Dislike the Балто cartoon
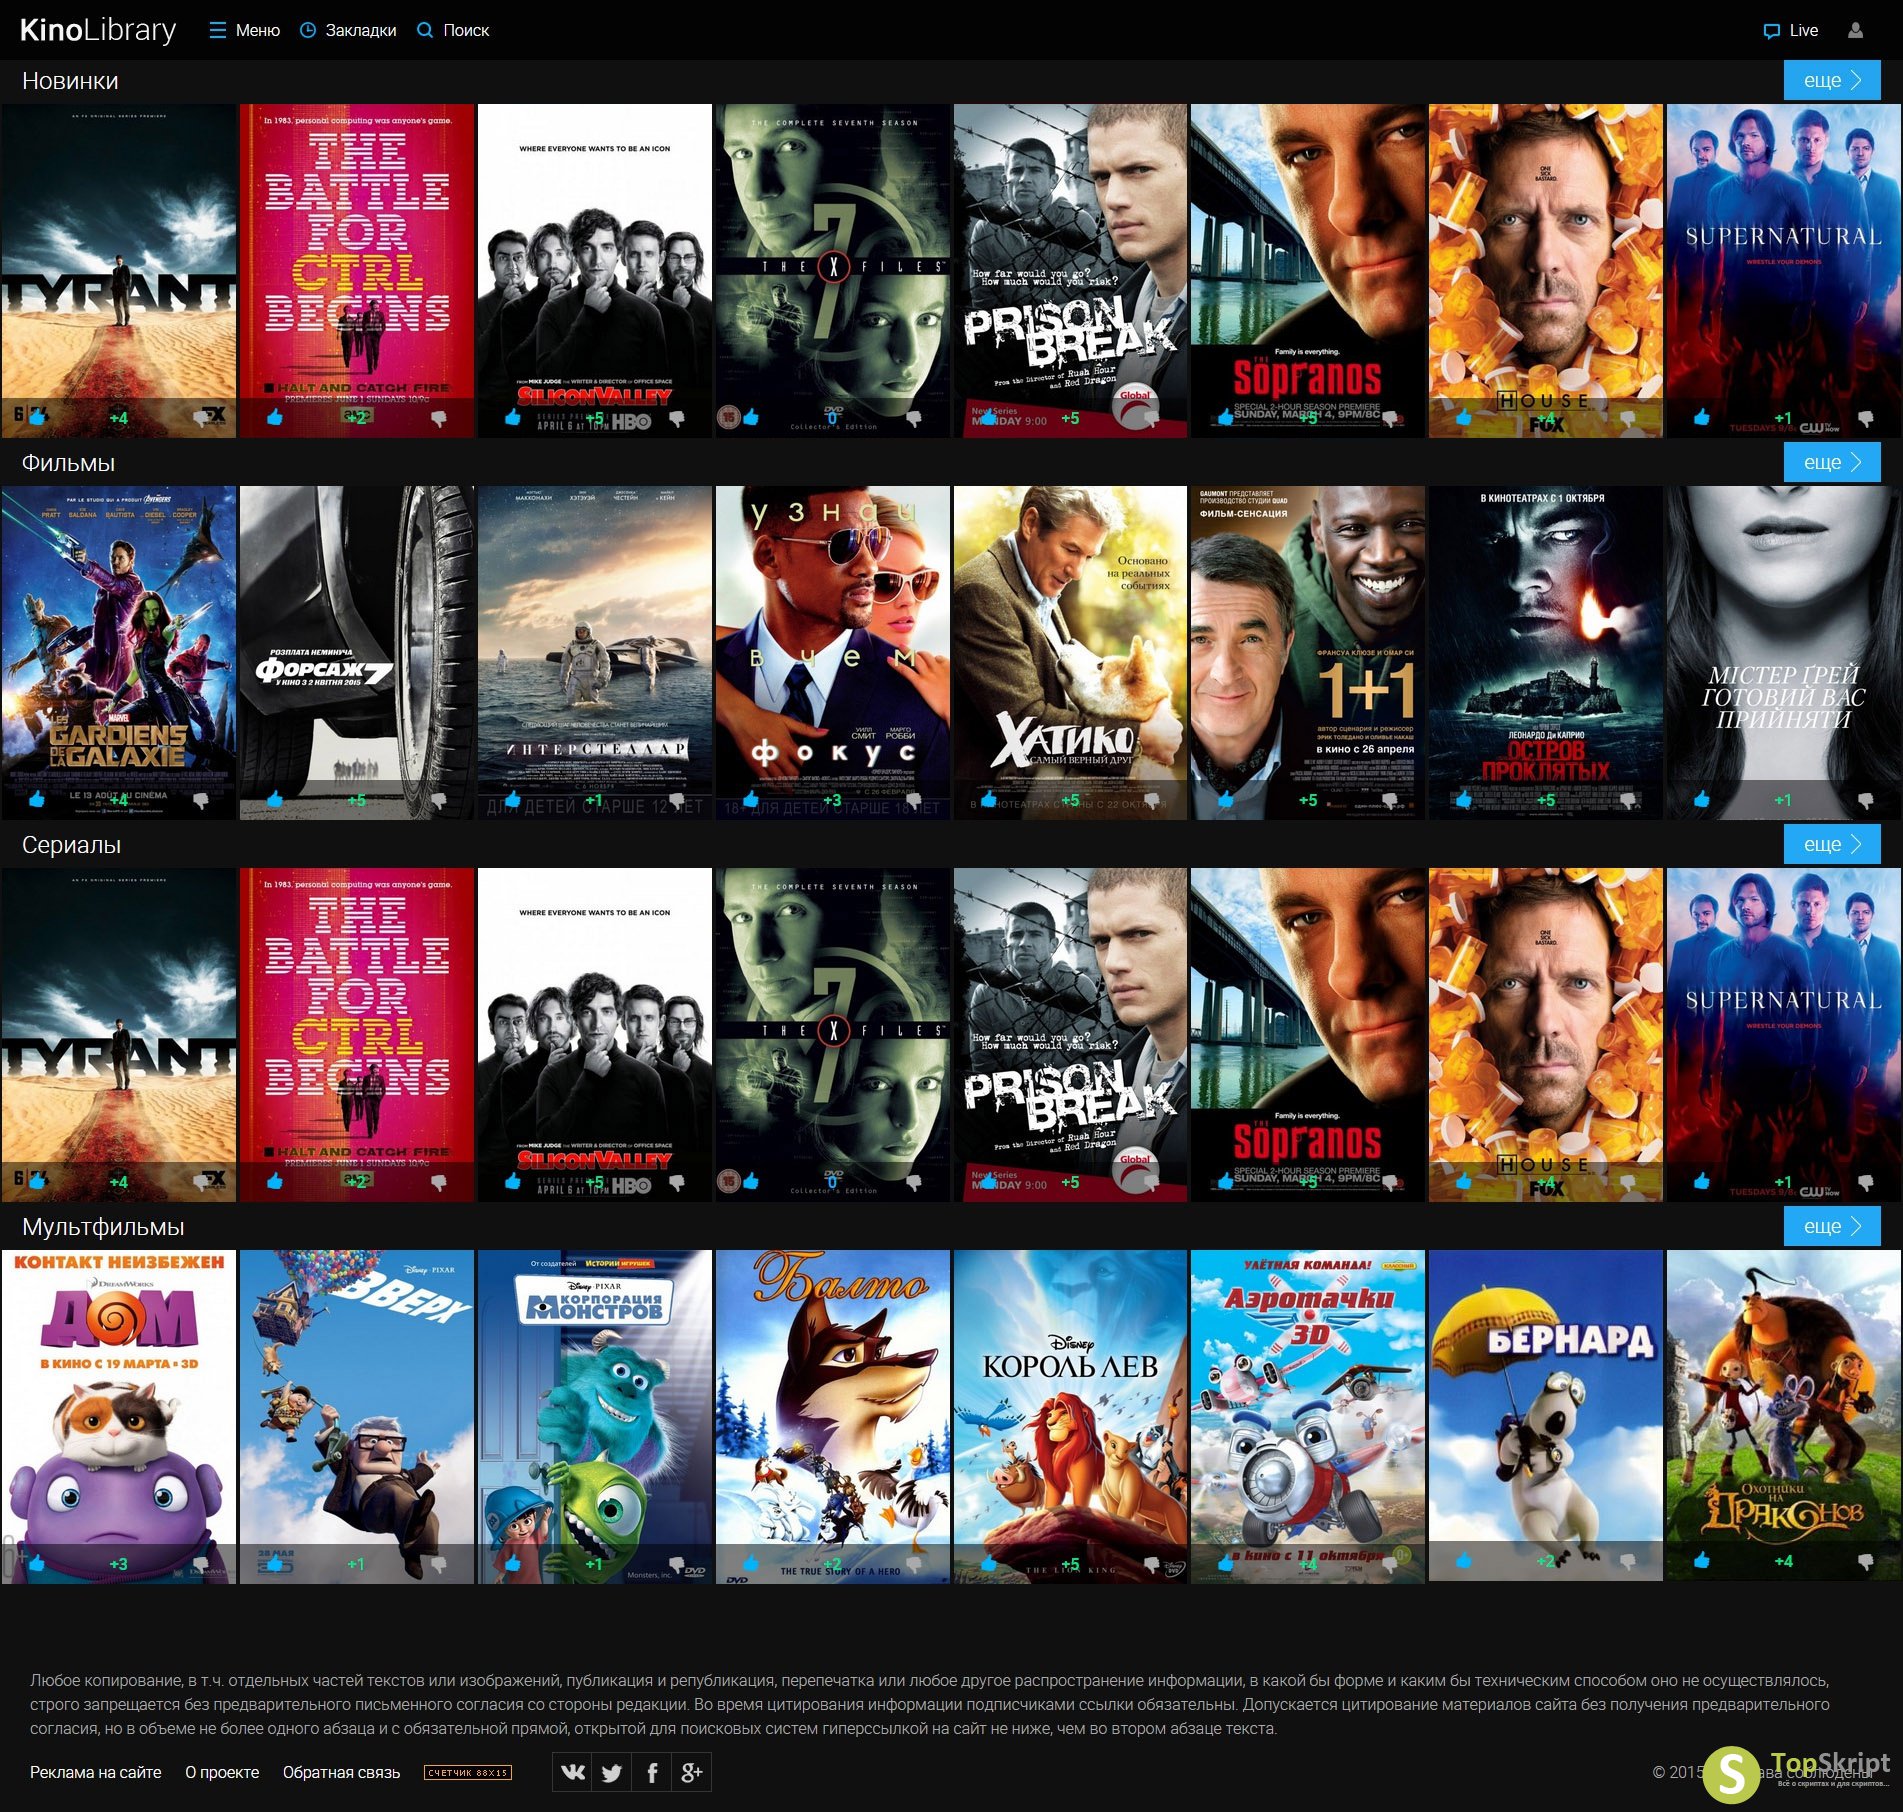 click(914, 1564)
